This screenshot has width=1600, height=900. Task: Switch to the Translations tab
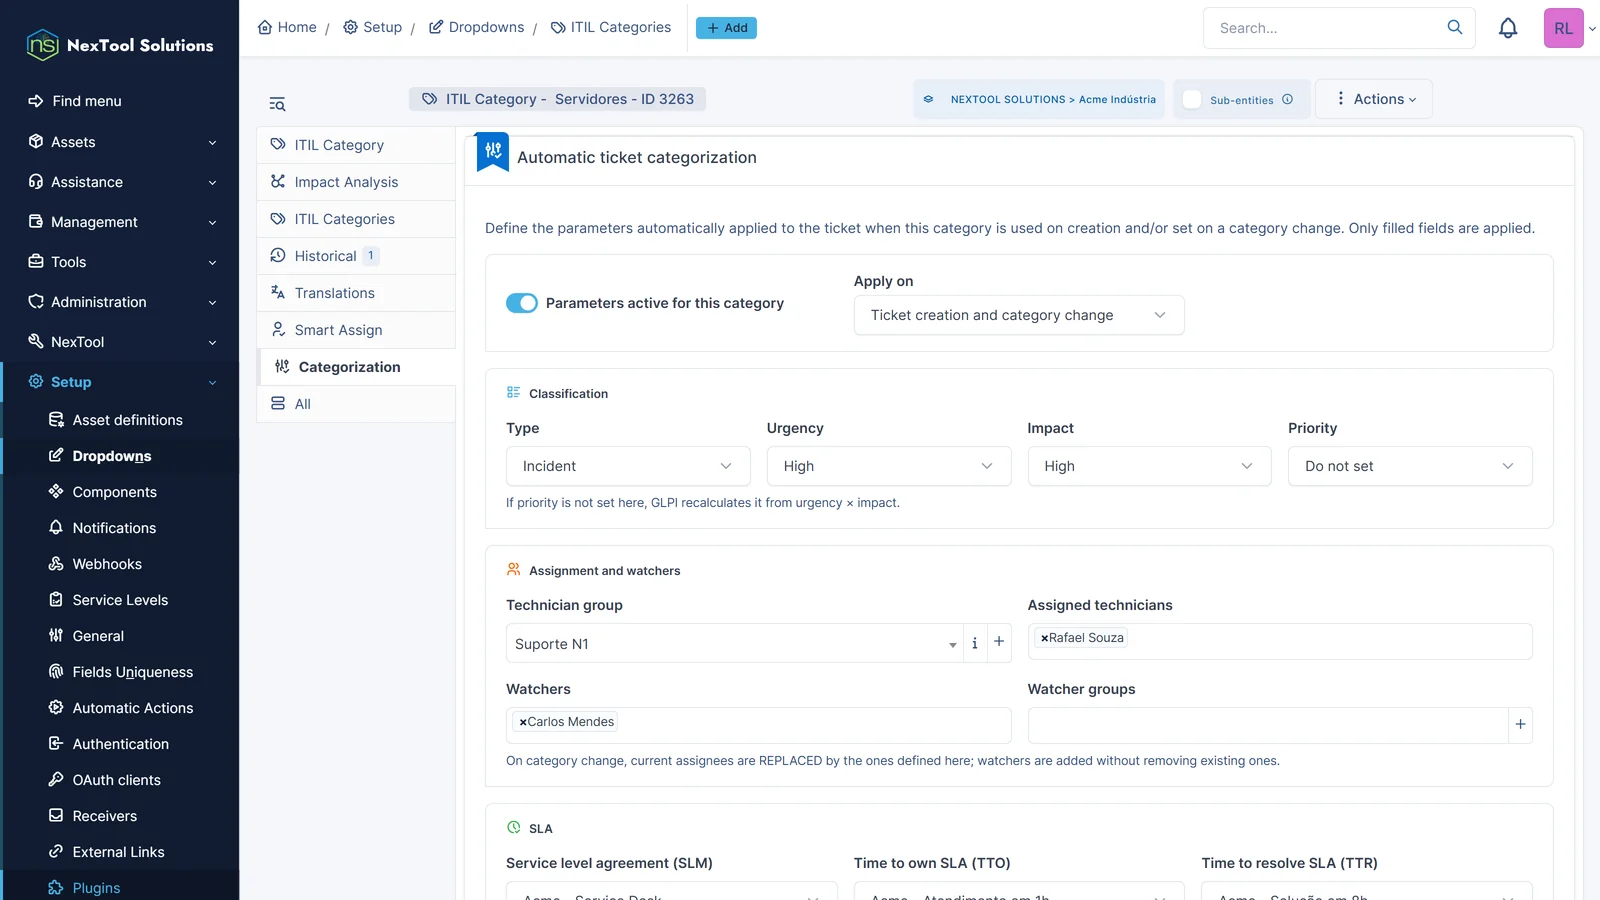pos(356,293)
